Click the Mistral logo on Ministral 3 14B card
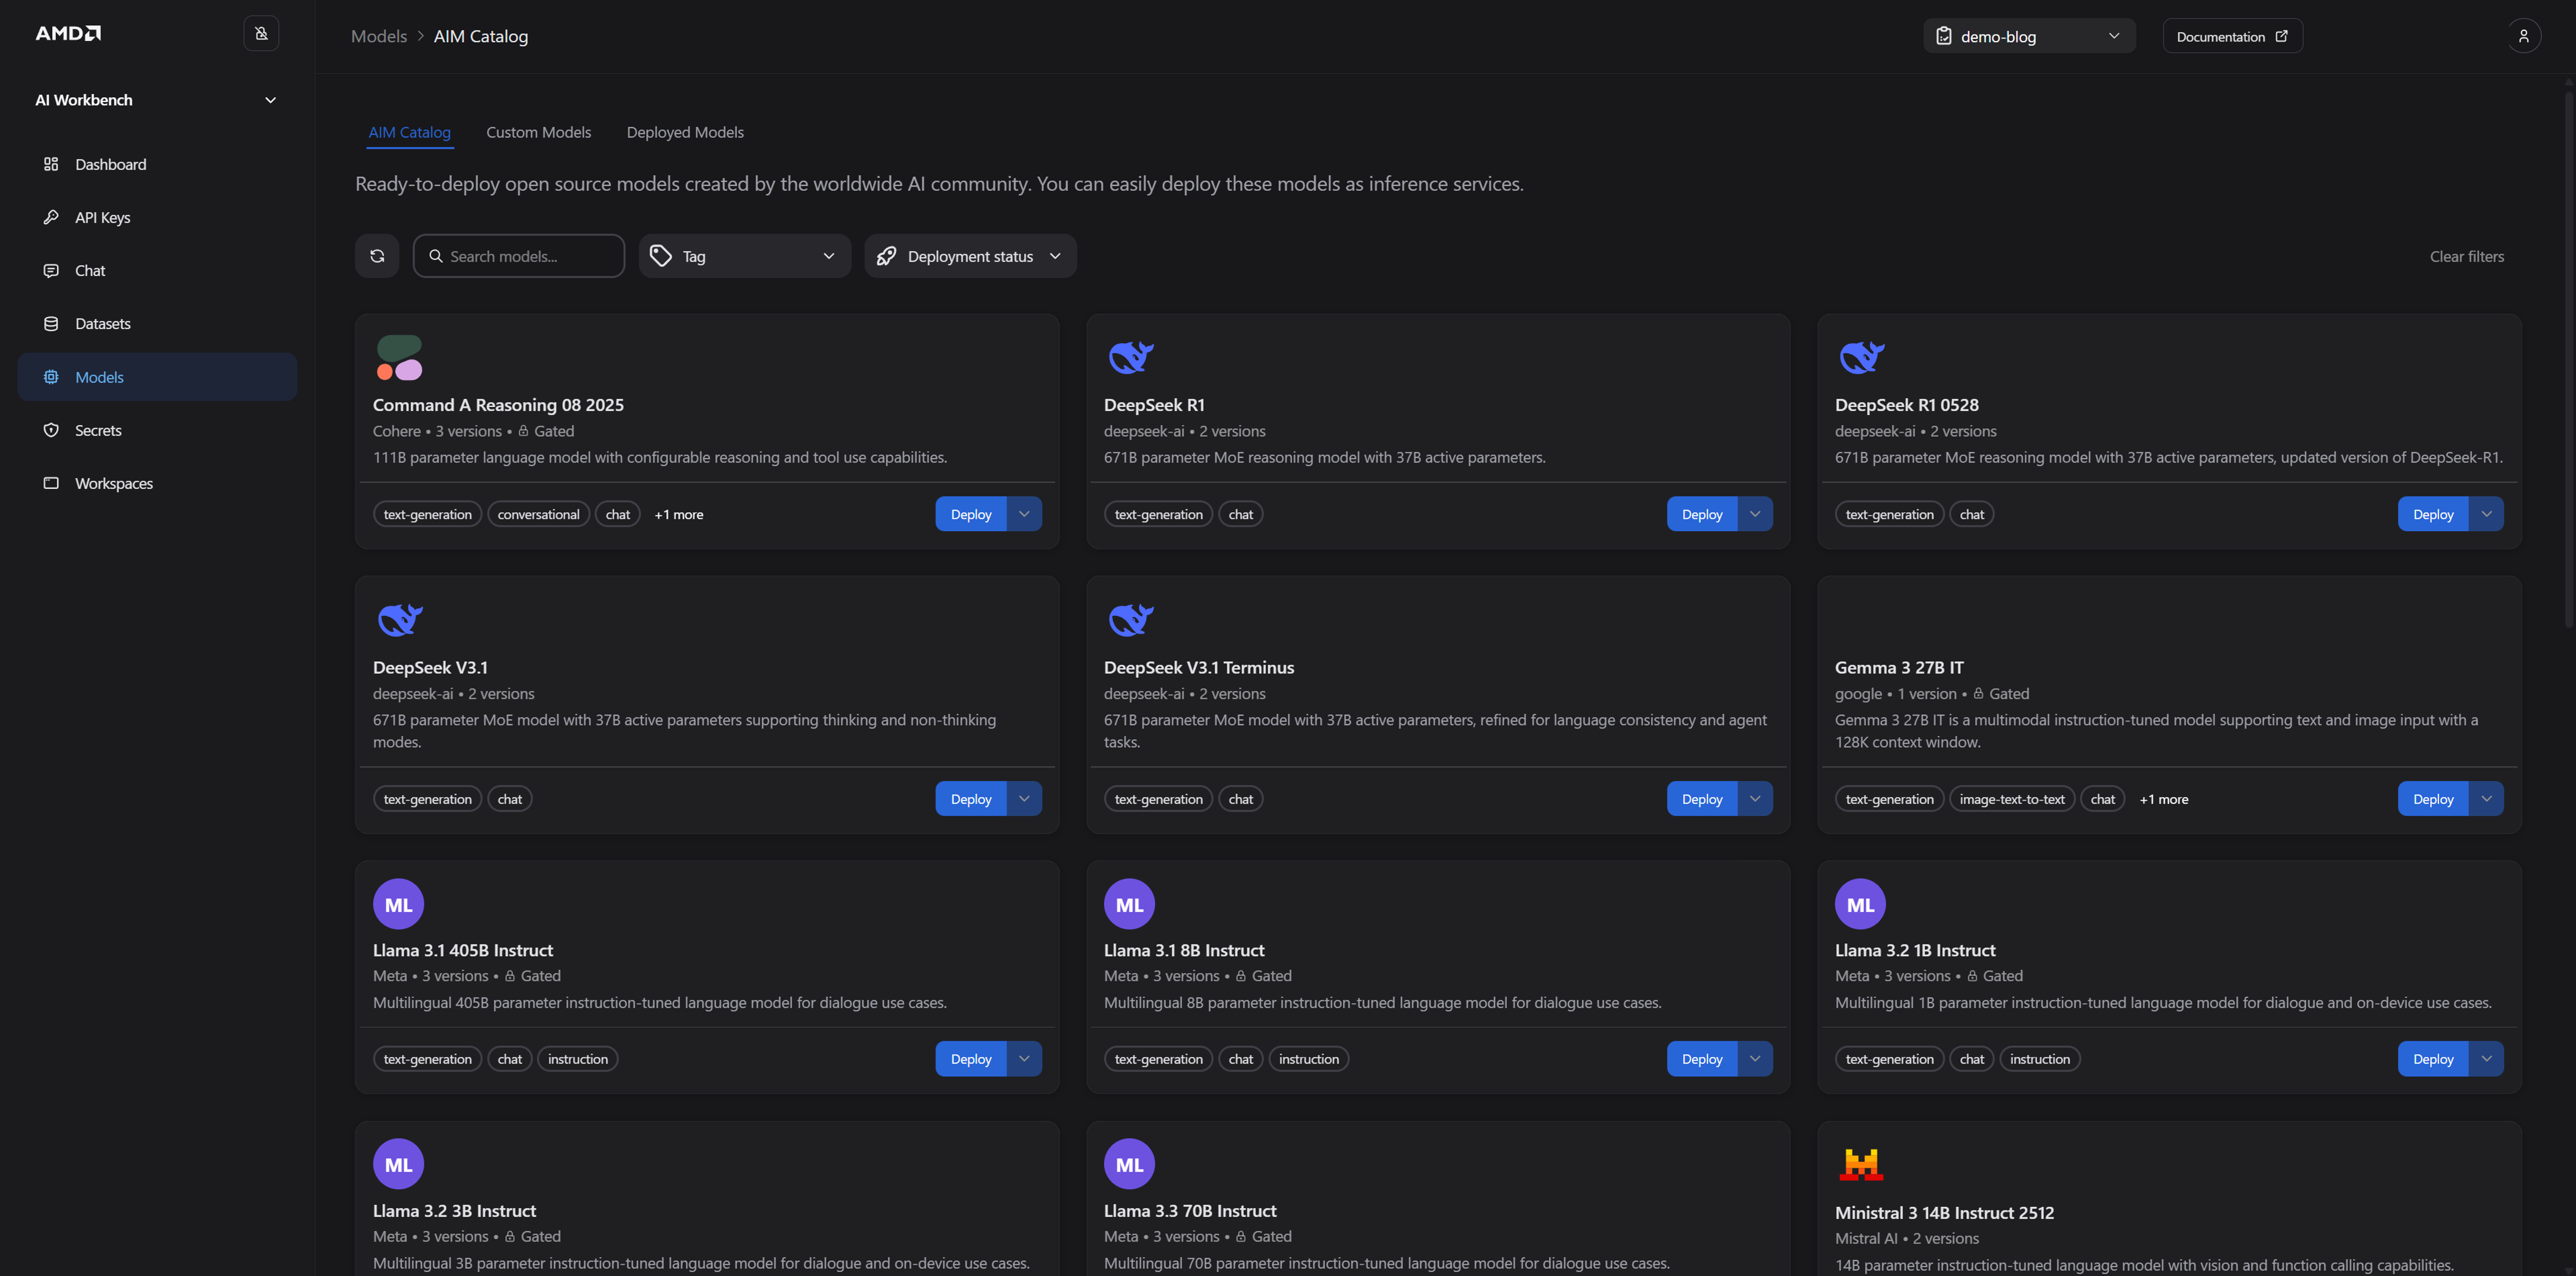The width and height of the screenshot is (2576, 1276). 1860,1164
